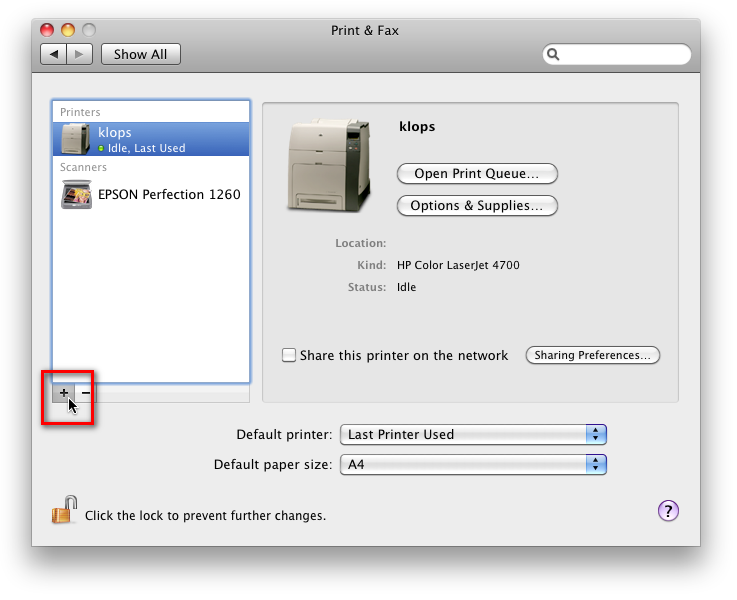Viewport: 737px width, 600px height.
Task: Minimize the Print & Fax window
Action: point(68,30)
